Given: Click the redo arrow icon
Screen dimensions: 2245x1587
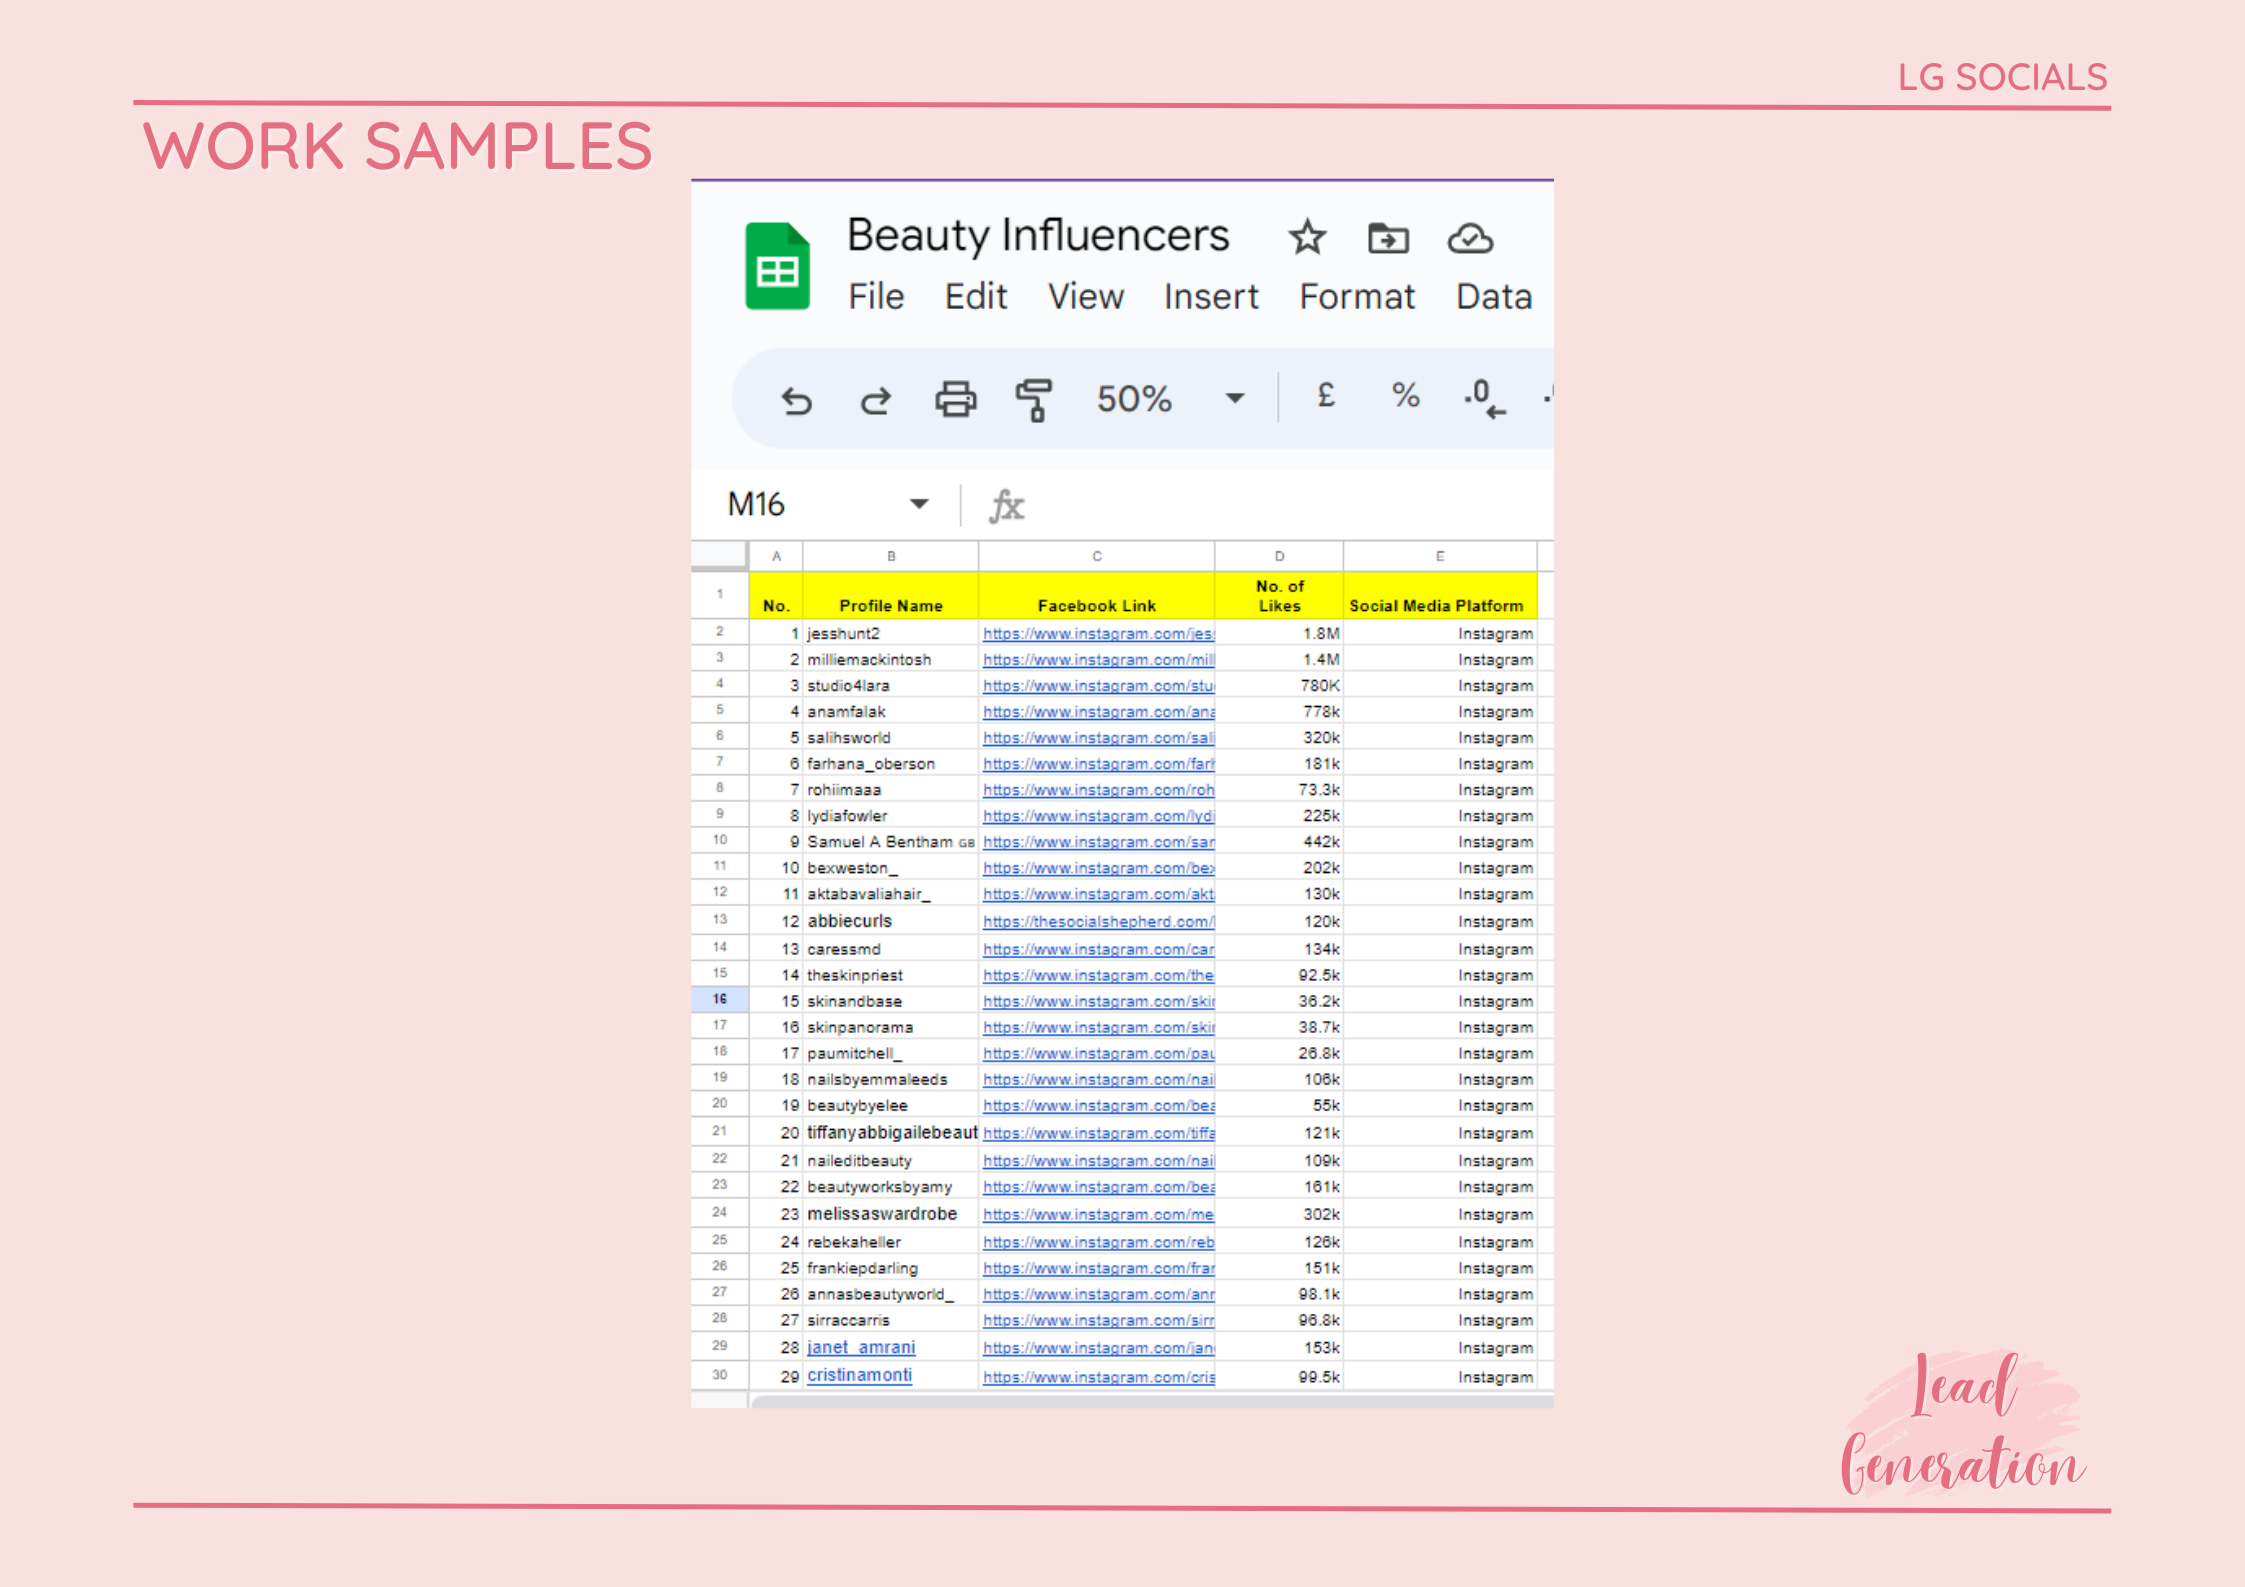Looking at the screenshot, I should [875, 401].
